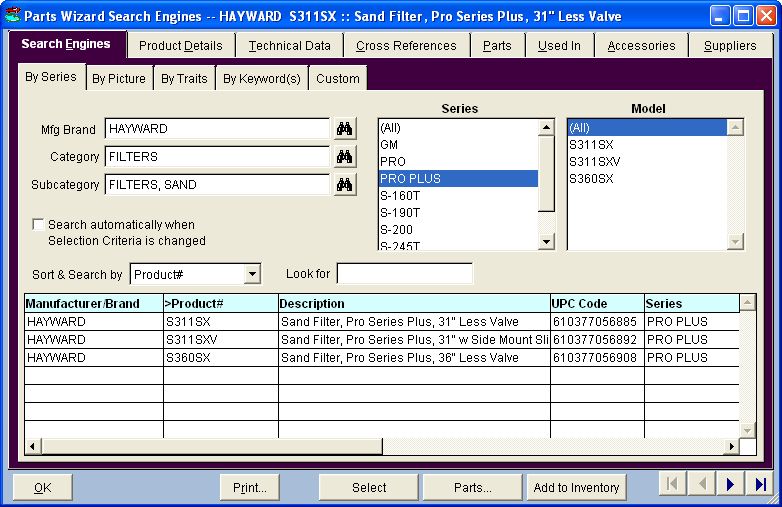
Task: Click the Subcategory input field
Action: pos(217,184)
